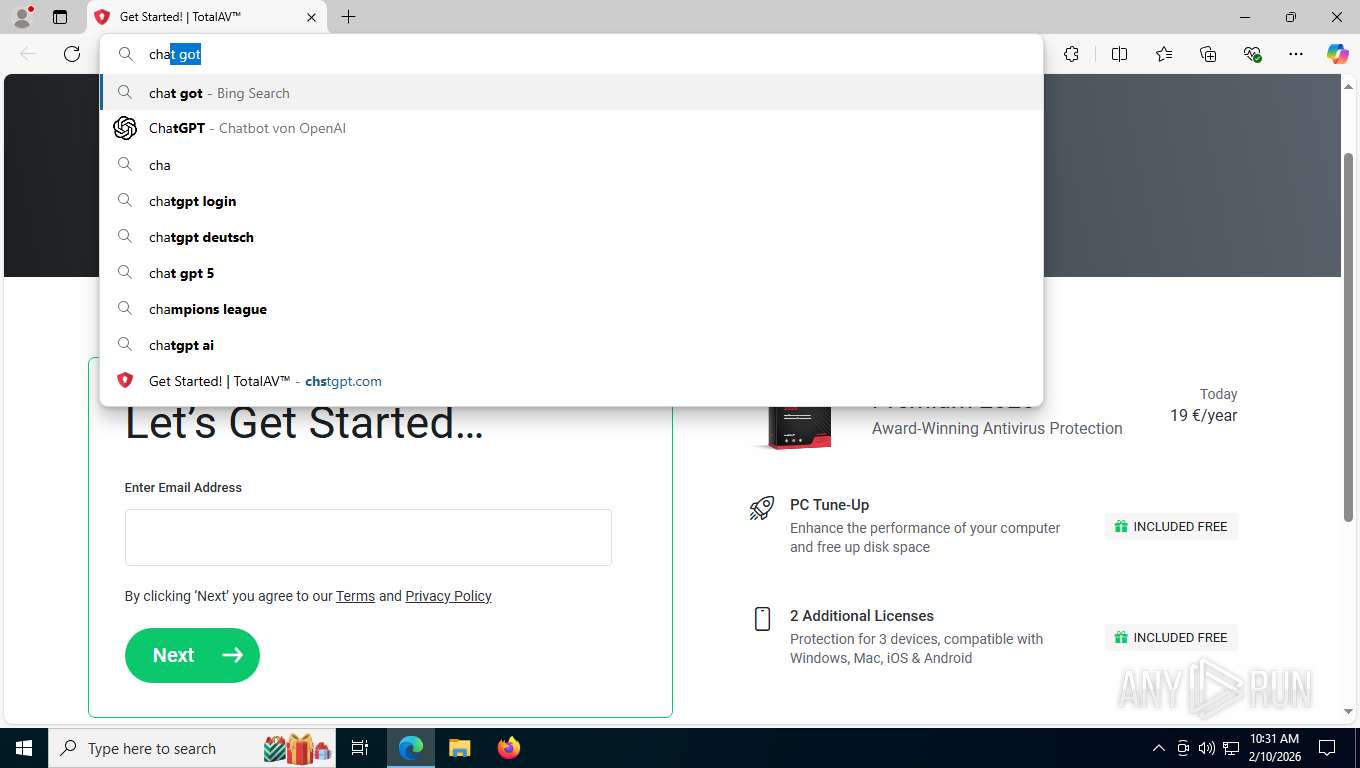Open the Extensions puzzle icon

[1071, 54]
